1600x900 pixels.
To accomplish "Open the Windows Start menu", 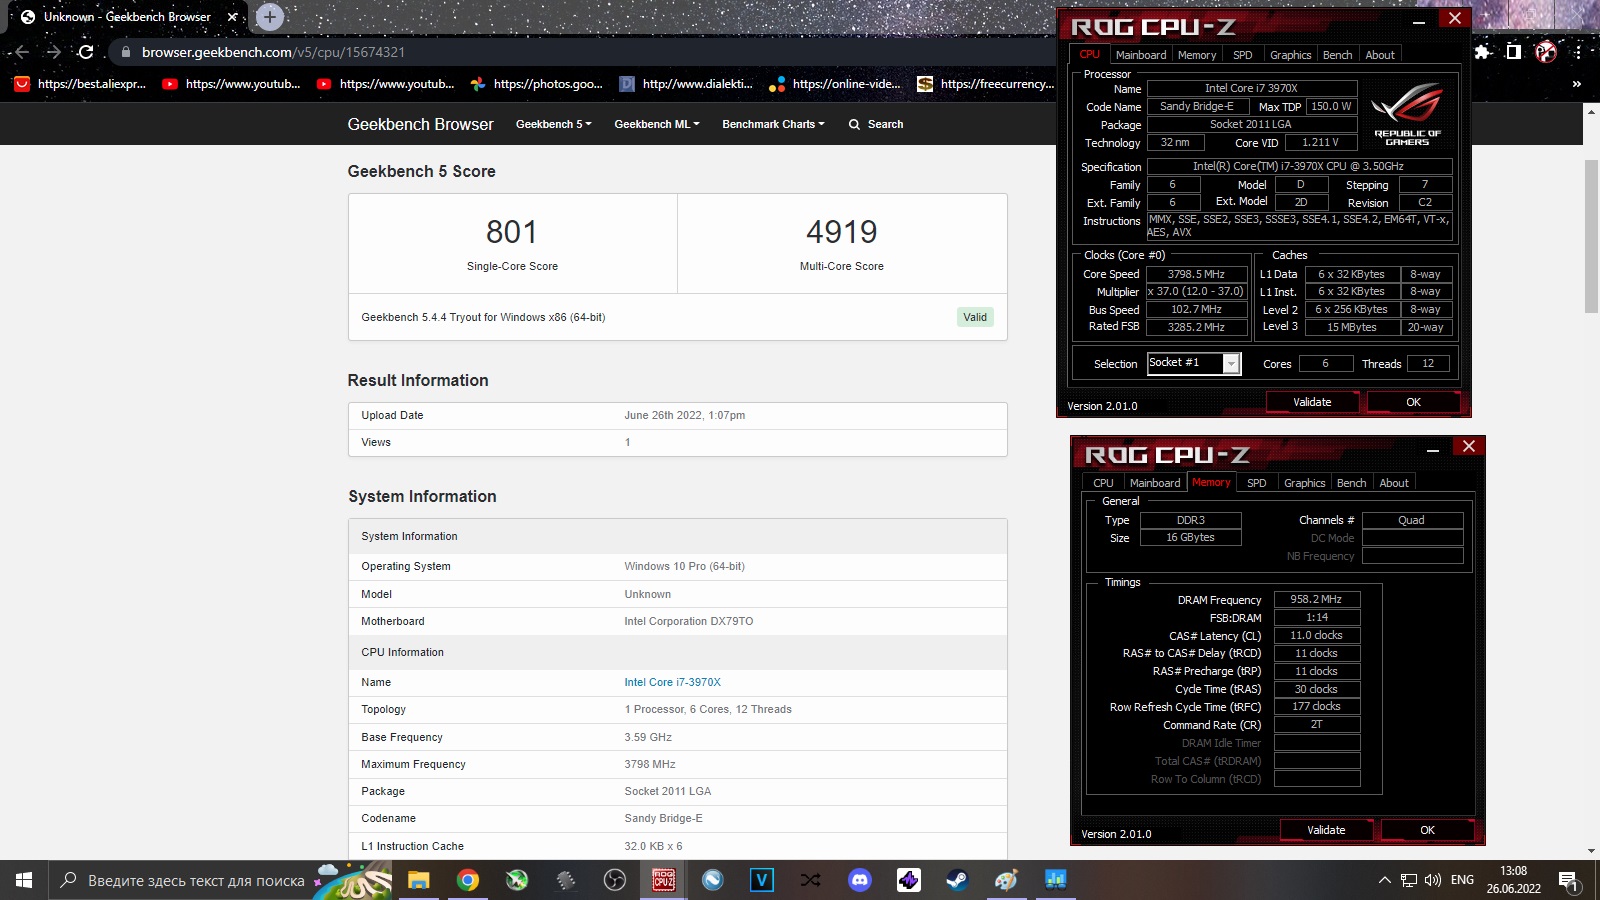I will [24, 880].
